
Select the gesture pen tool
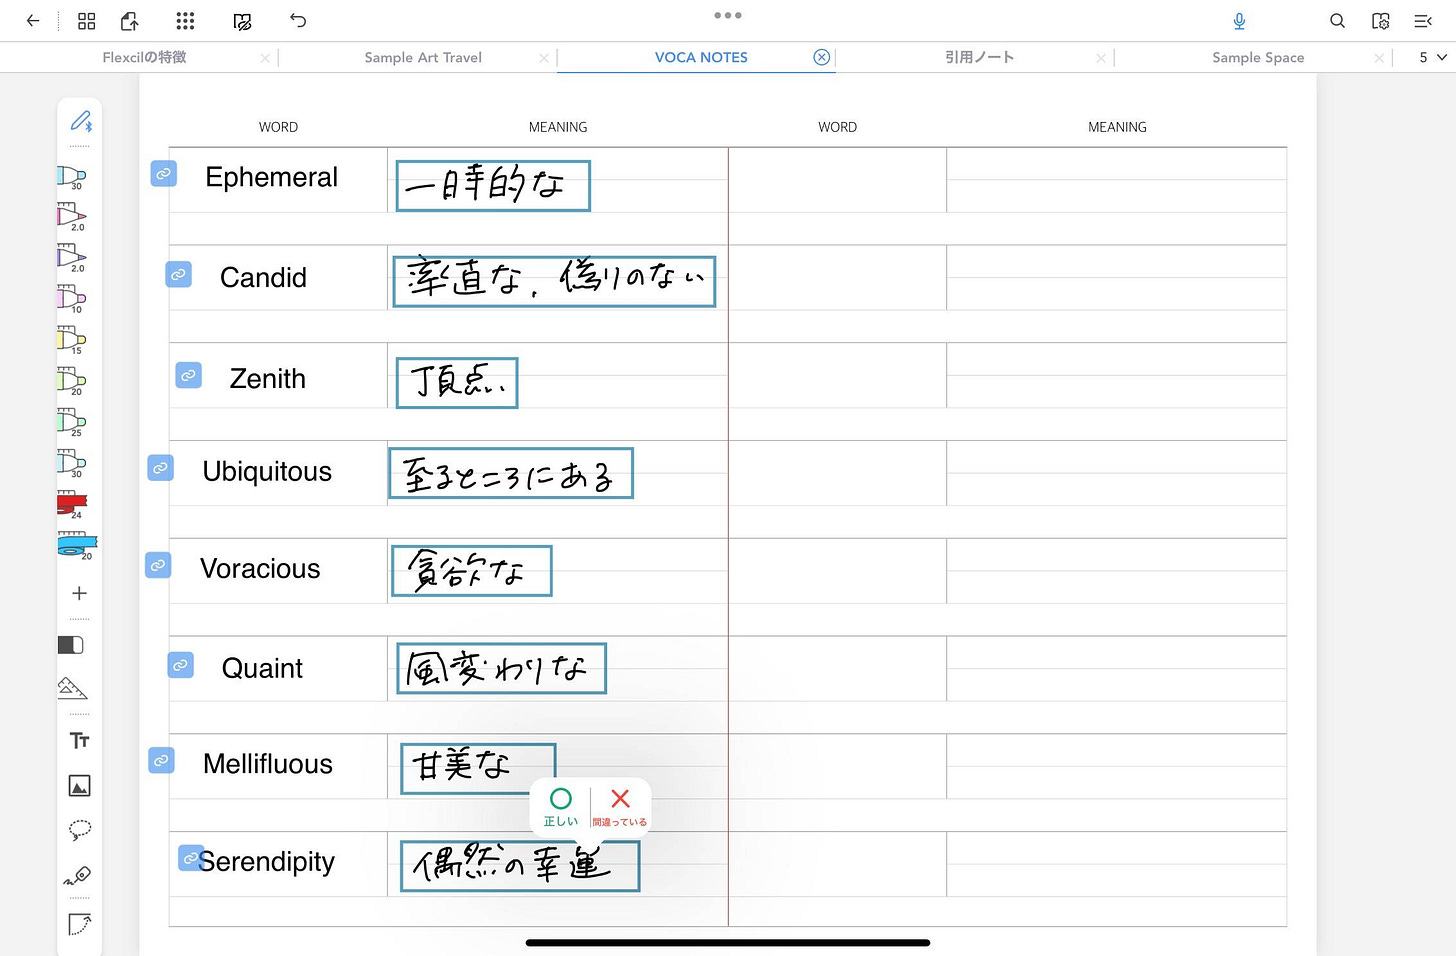(78, 876)
